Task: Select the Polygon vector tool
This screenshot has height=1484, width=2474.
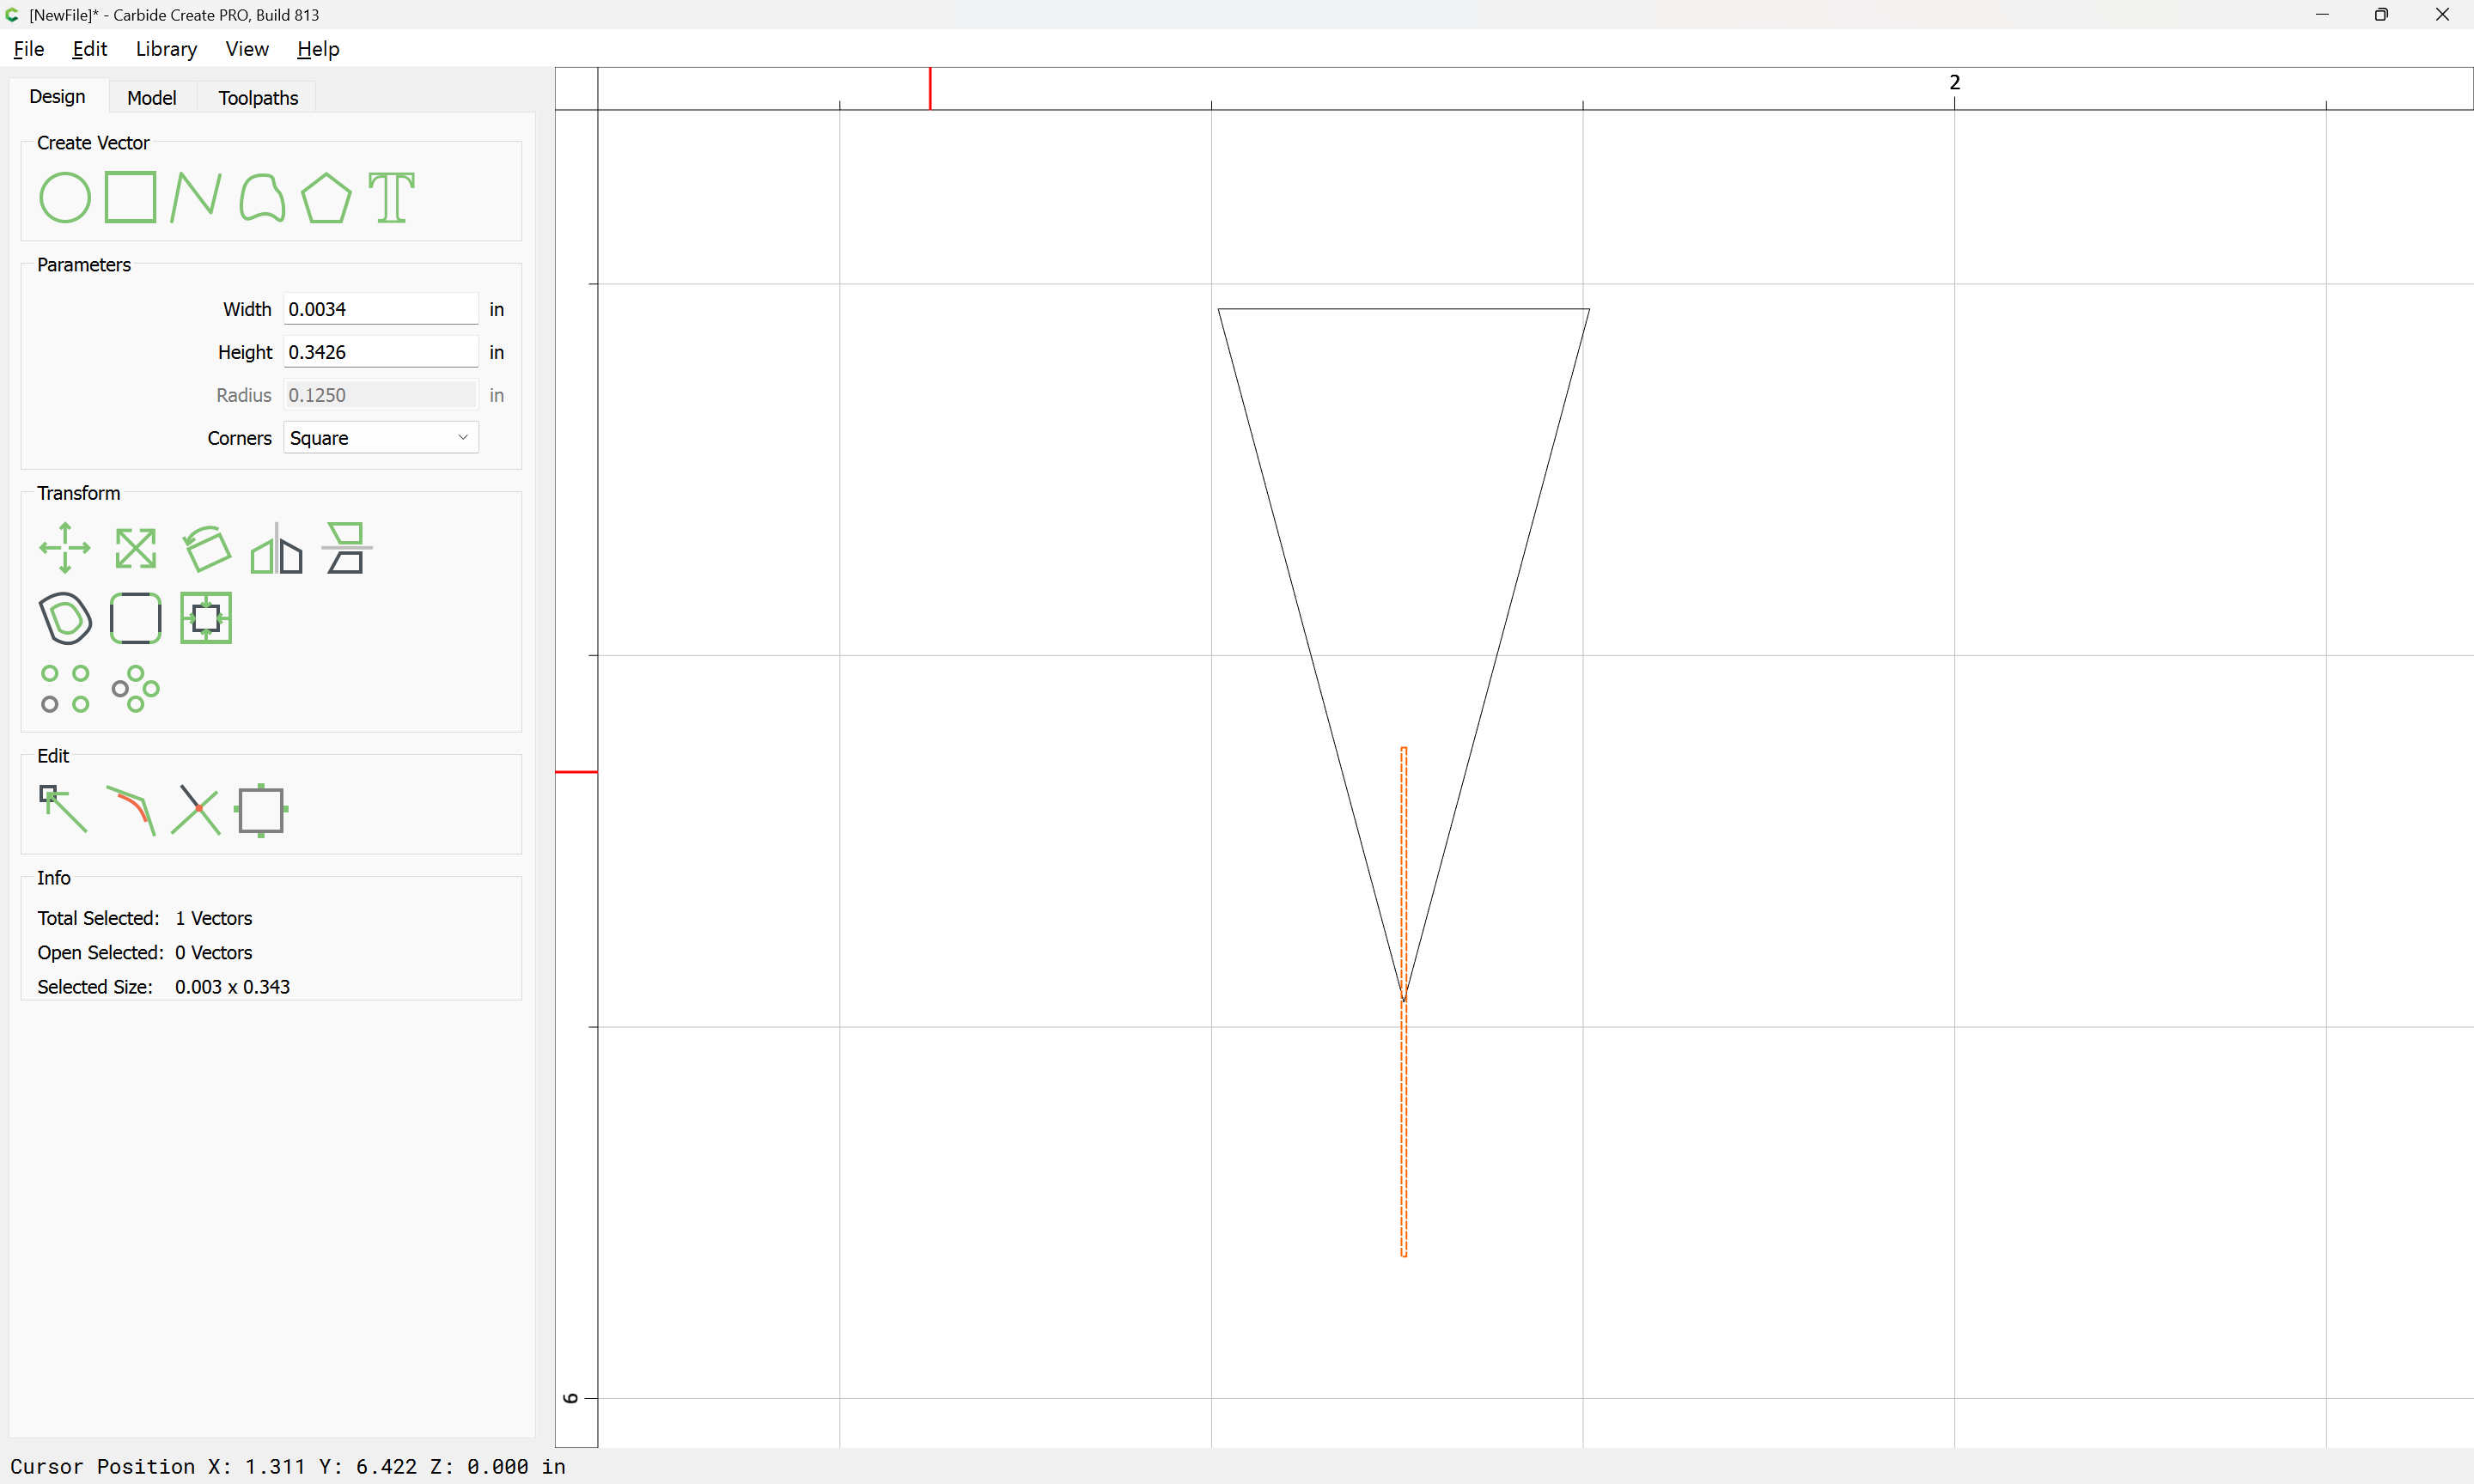Action: (x=327, y=197)
